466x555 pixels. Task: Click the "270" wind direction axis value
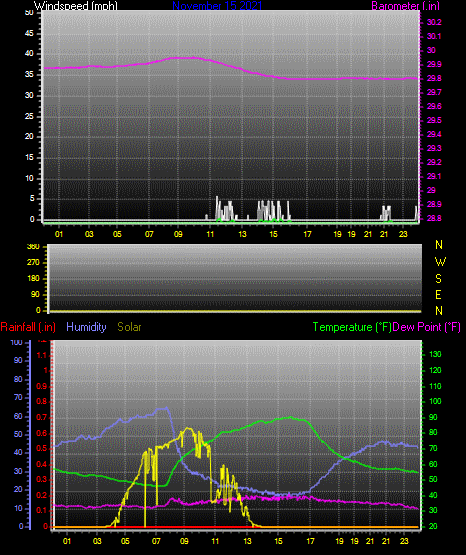click(33, 263)
